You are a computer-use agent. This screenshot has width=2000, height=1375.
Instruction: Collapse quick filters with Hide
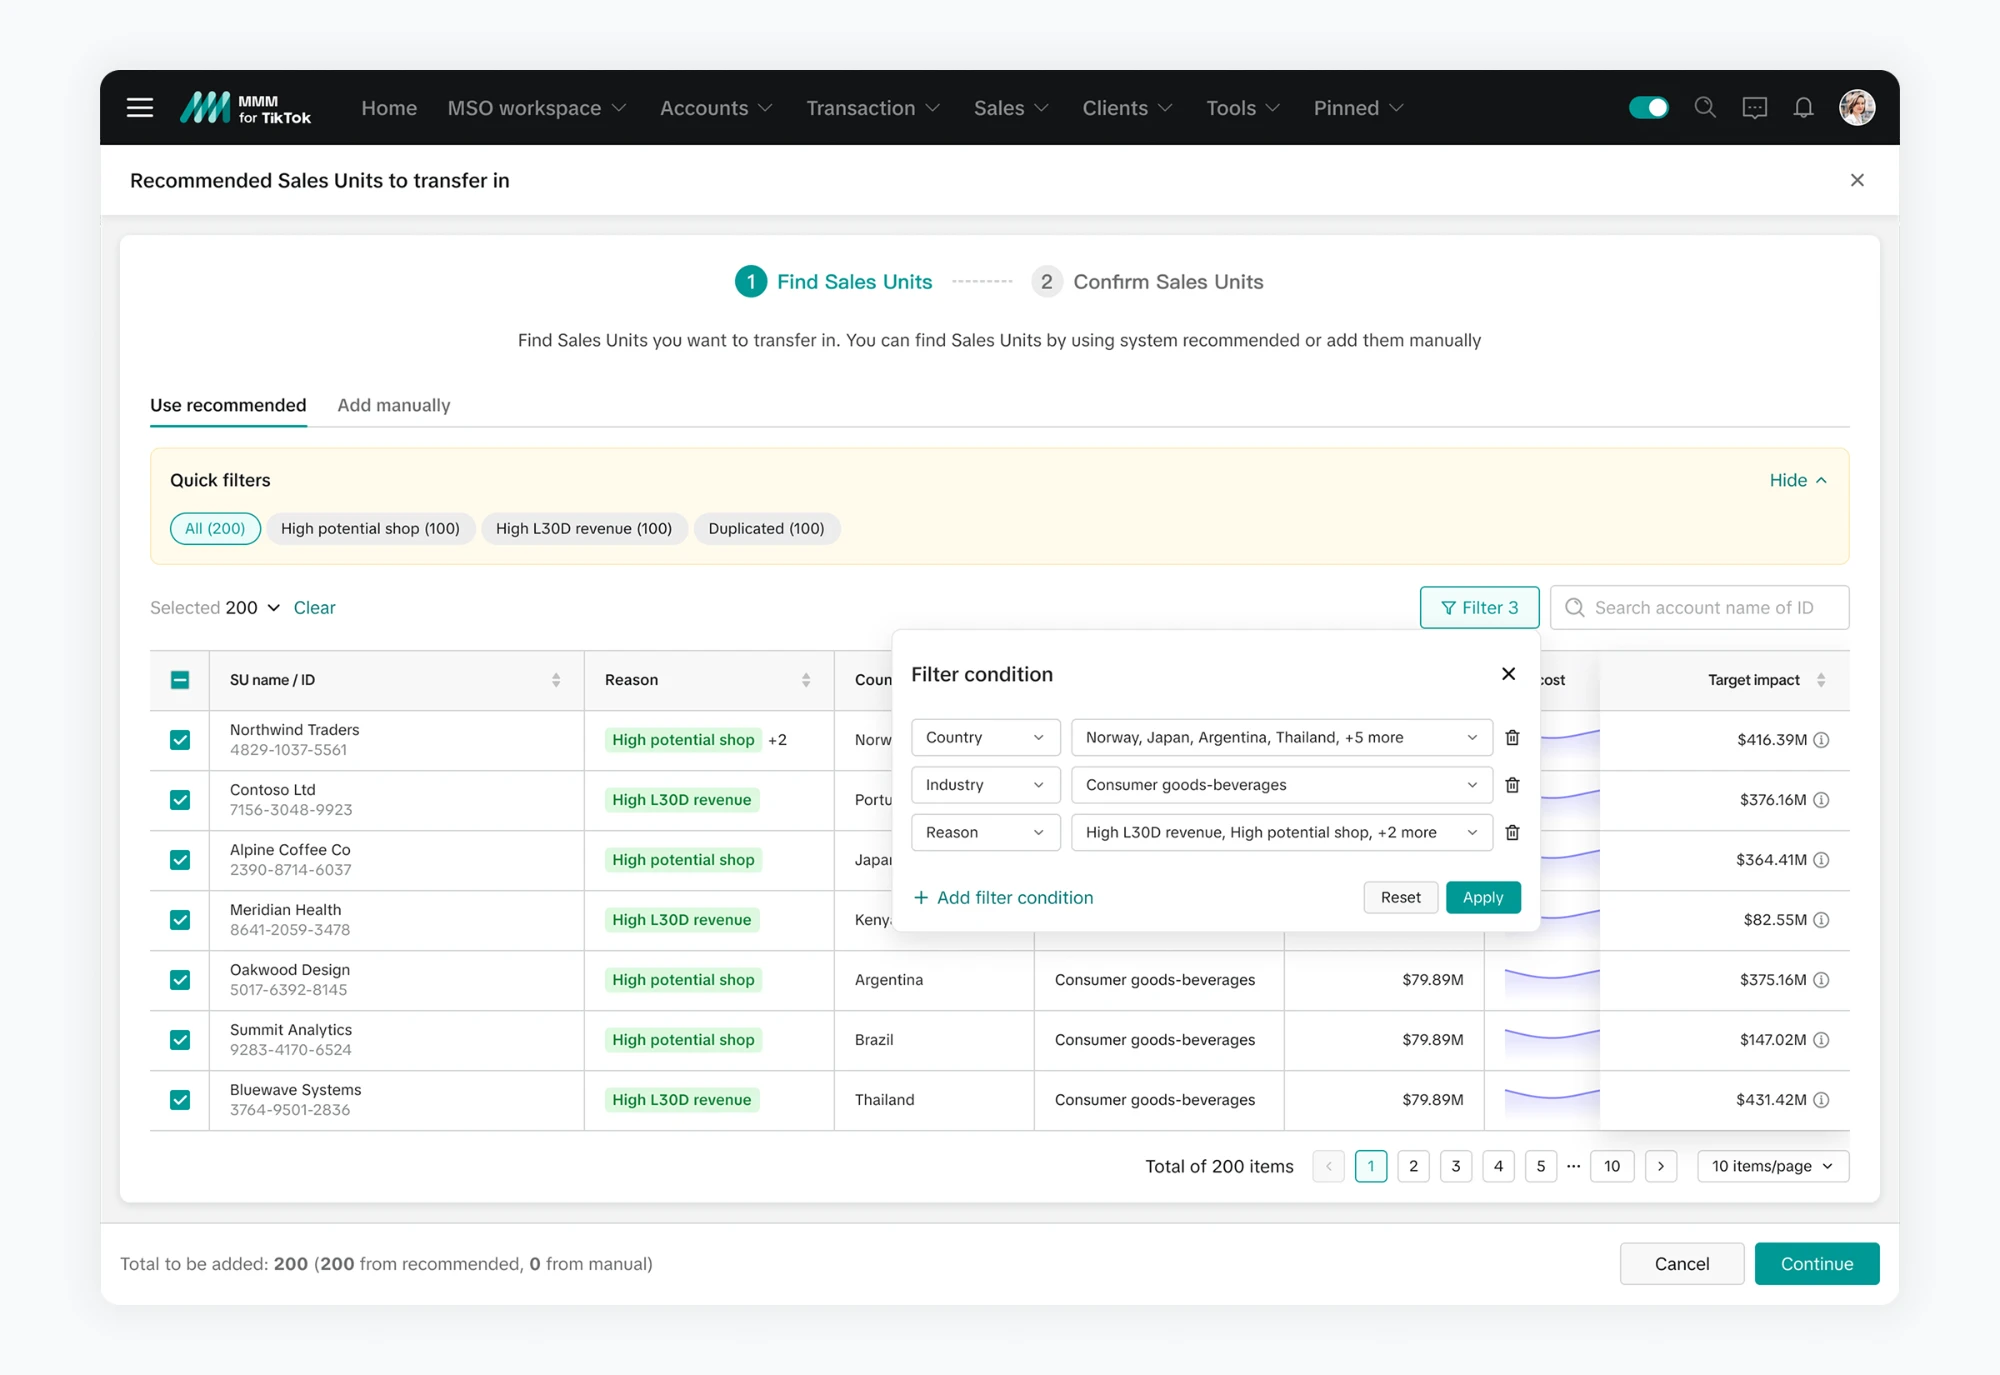[x=1798, y=480]
